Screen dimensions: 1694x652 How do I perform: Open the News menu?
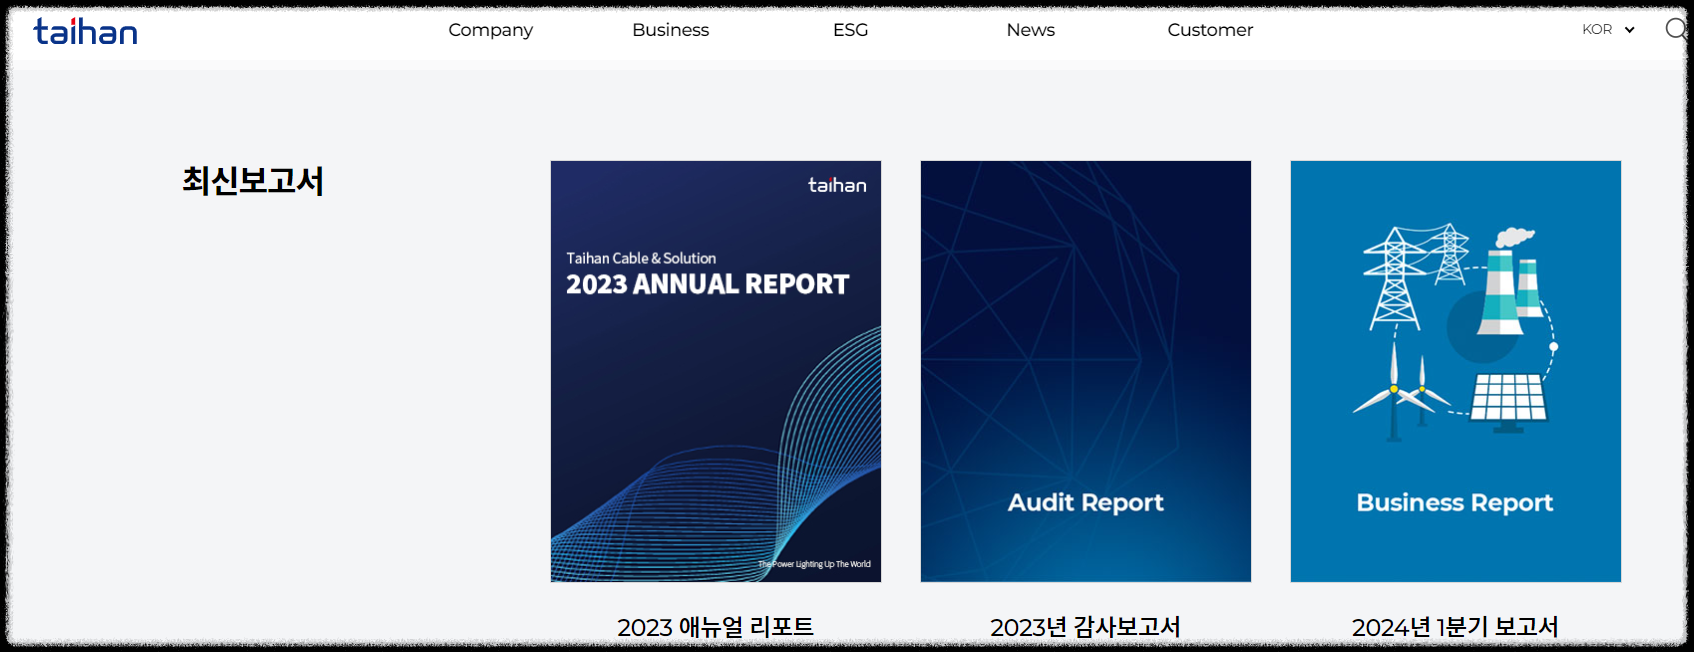coord(1030,30)
